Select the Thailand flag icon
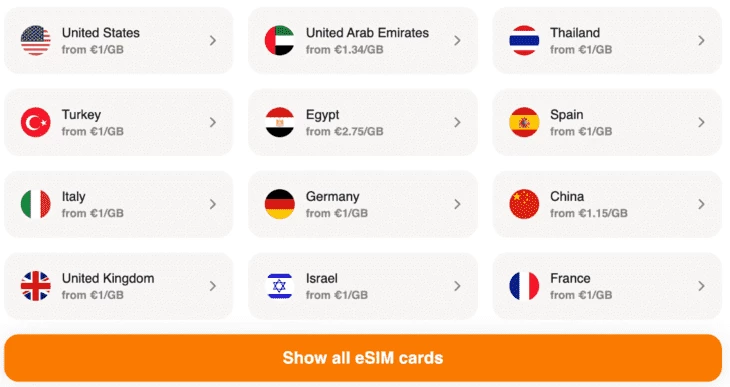This screenshot has height=387, width=730. click(524, 41)
